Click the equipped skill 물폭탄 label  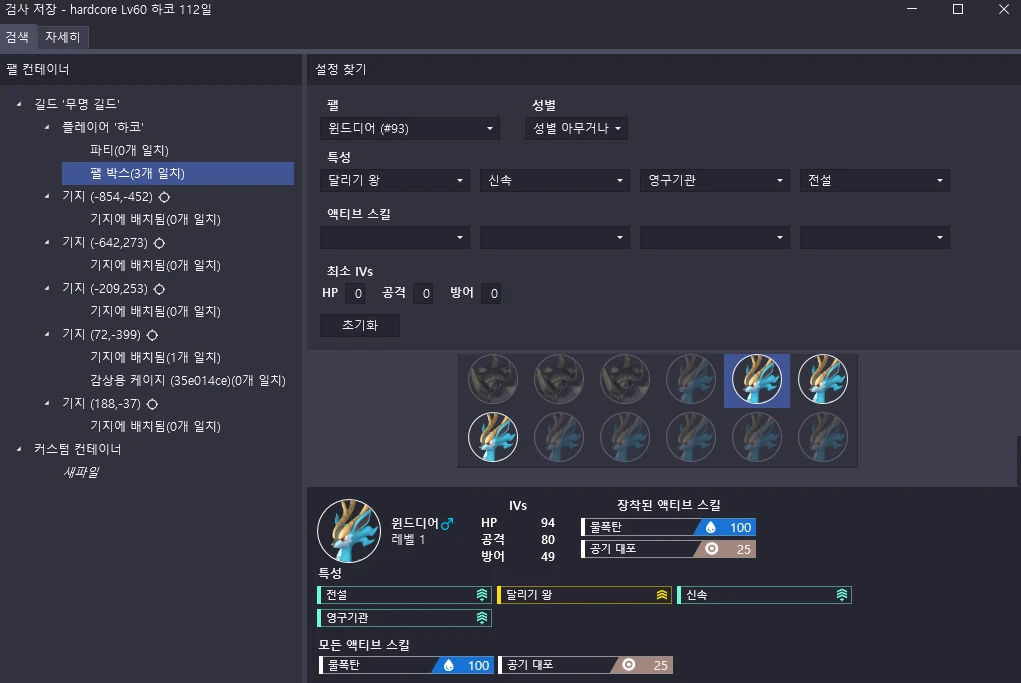(606, 527)
